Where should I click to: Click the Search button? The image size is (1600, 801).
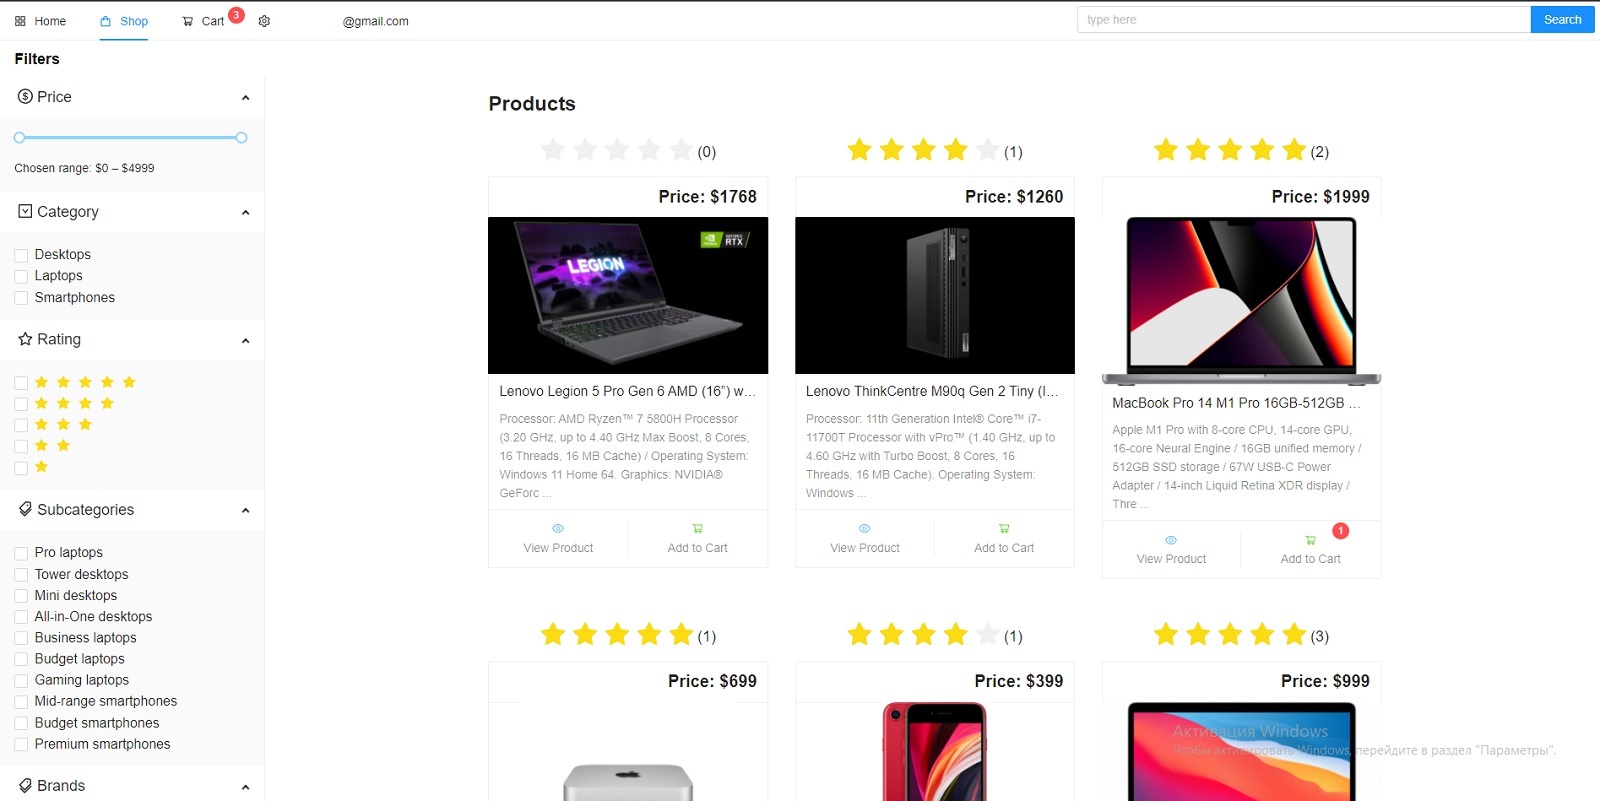click(x=1561, y=19)
